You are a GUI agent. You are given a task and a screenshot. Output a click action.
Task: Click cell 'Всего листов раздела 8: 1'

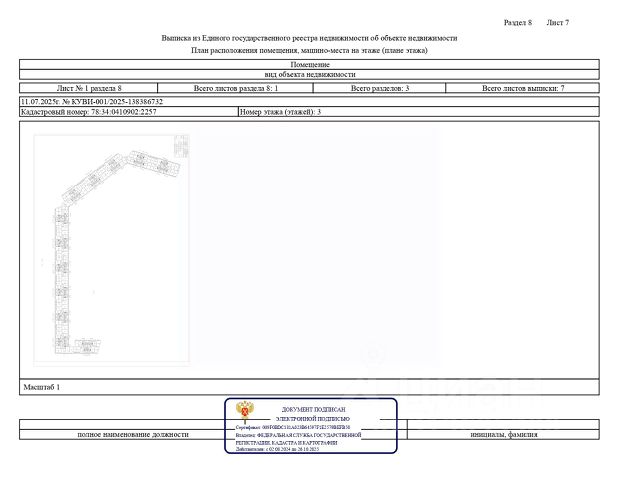(x=236, y=88)
